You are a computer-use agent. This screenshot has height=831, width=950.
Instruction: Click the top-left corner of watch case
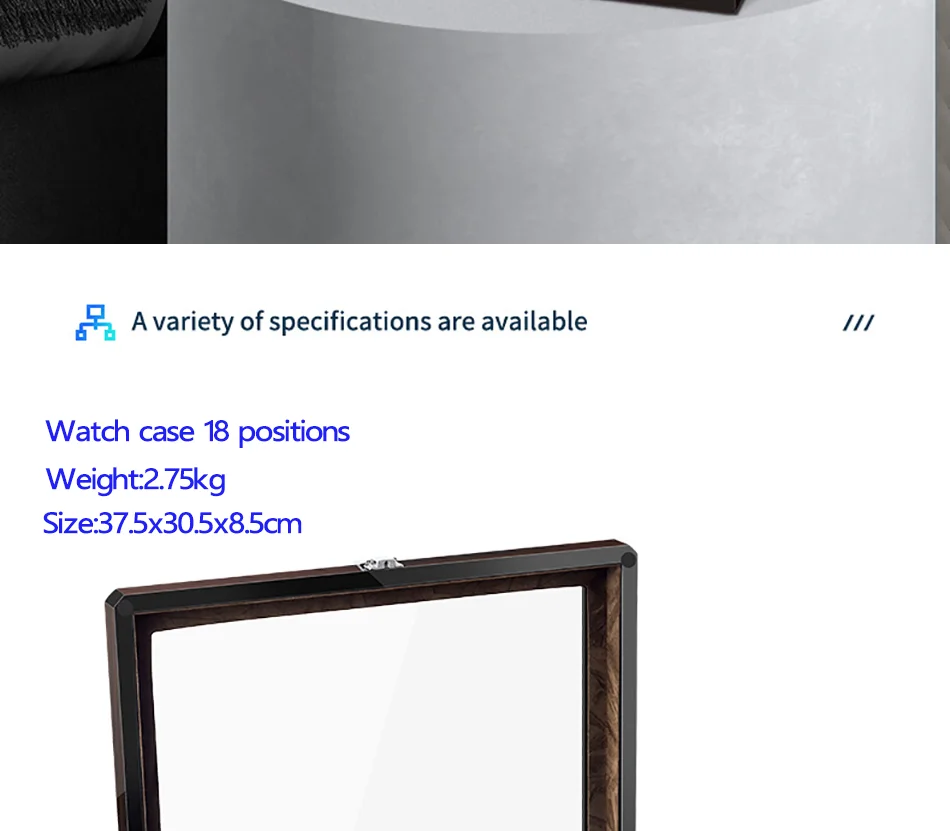coord(116,602)
